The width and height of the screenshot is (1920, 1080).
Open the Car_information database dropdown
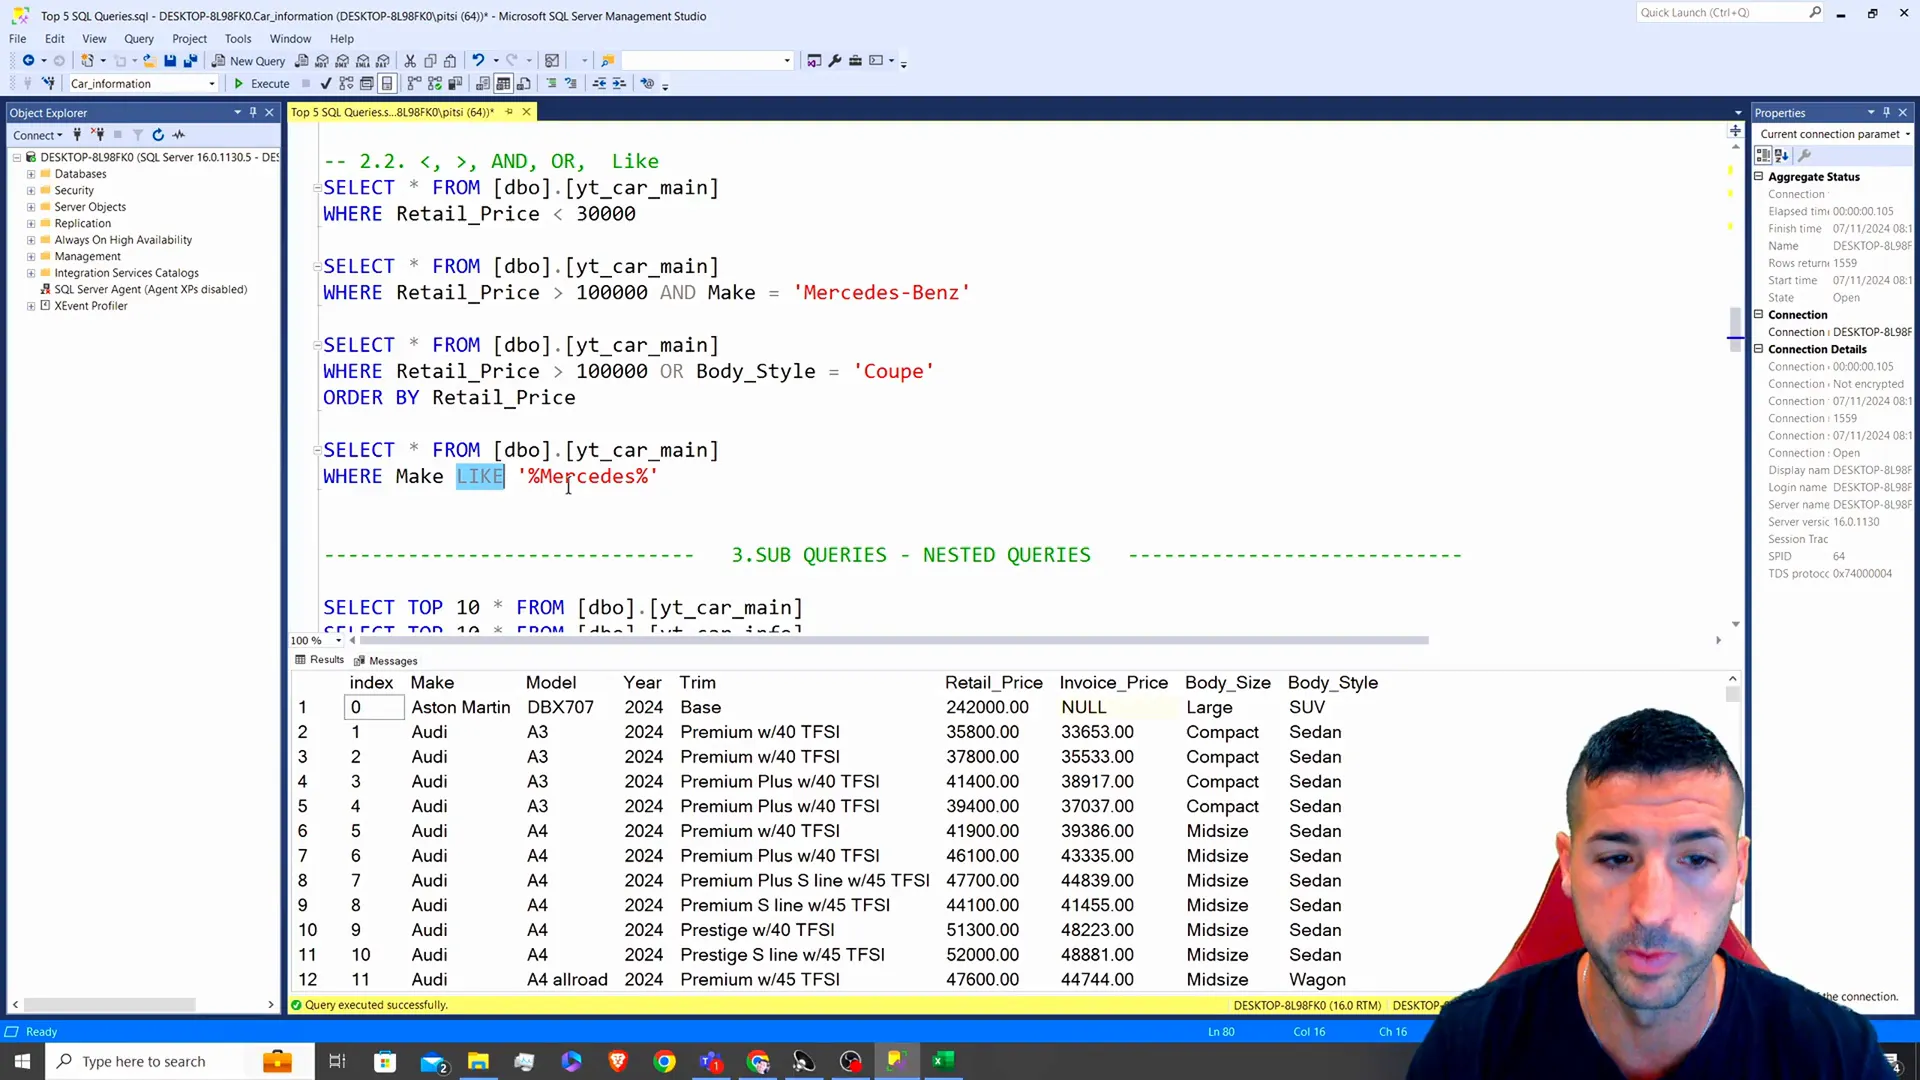point(212,84)
